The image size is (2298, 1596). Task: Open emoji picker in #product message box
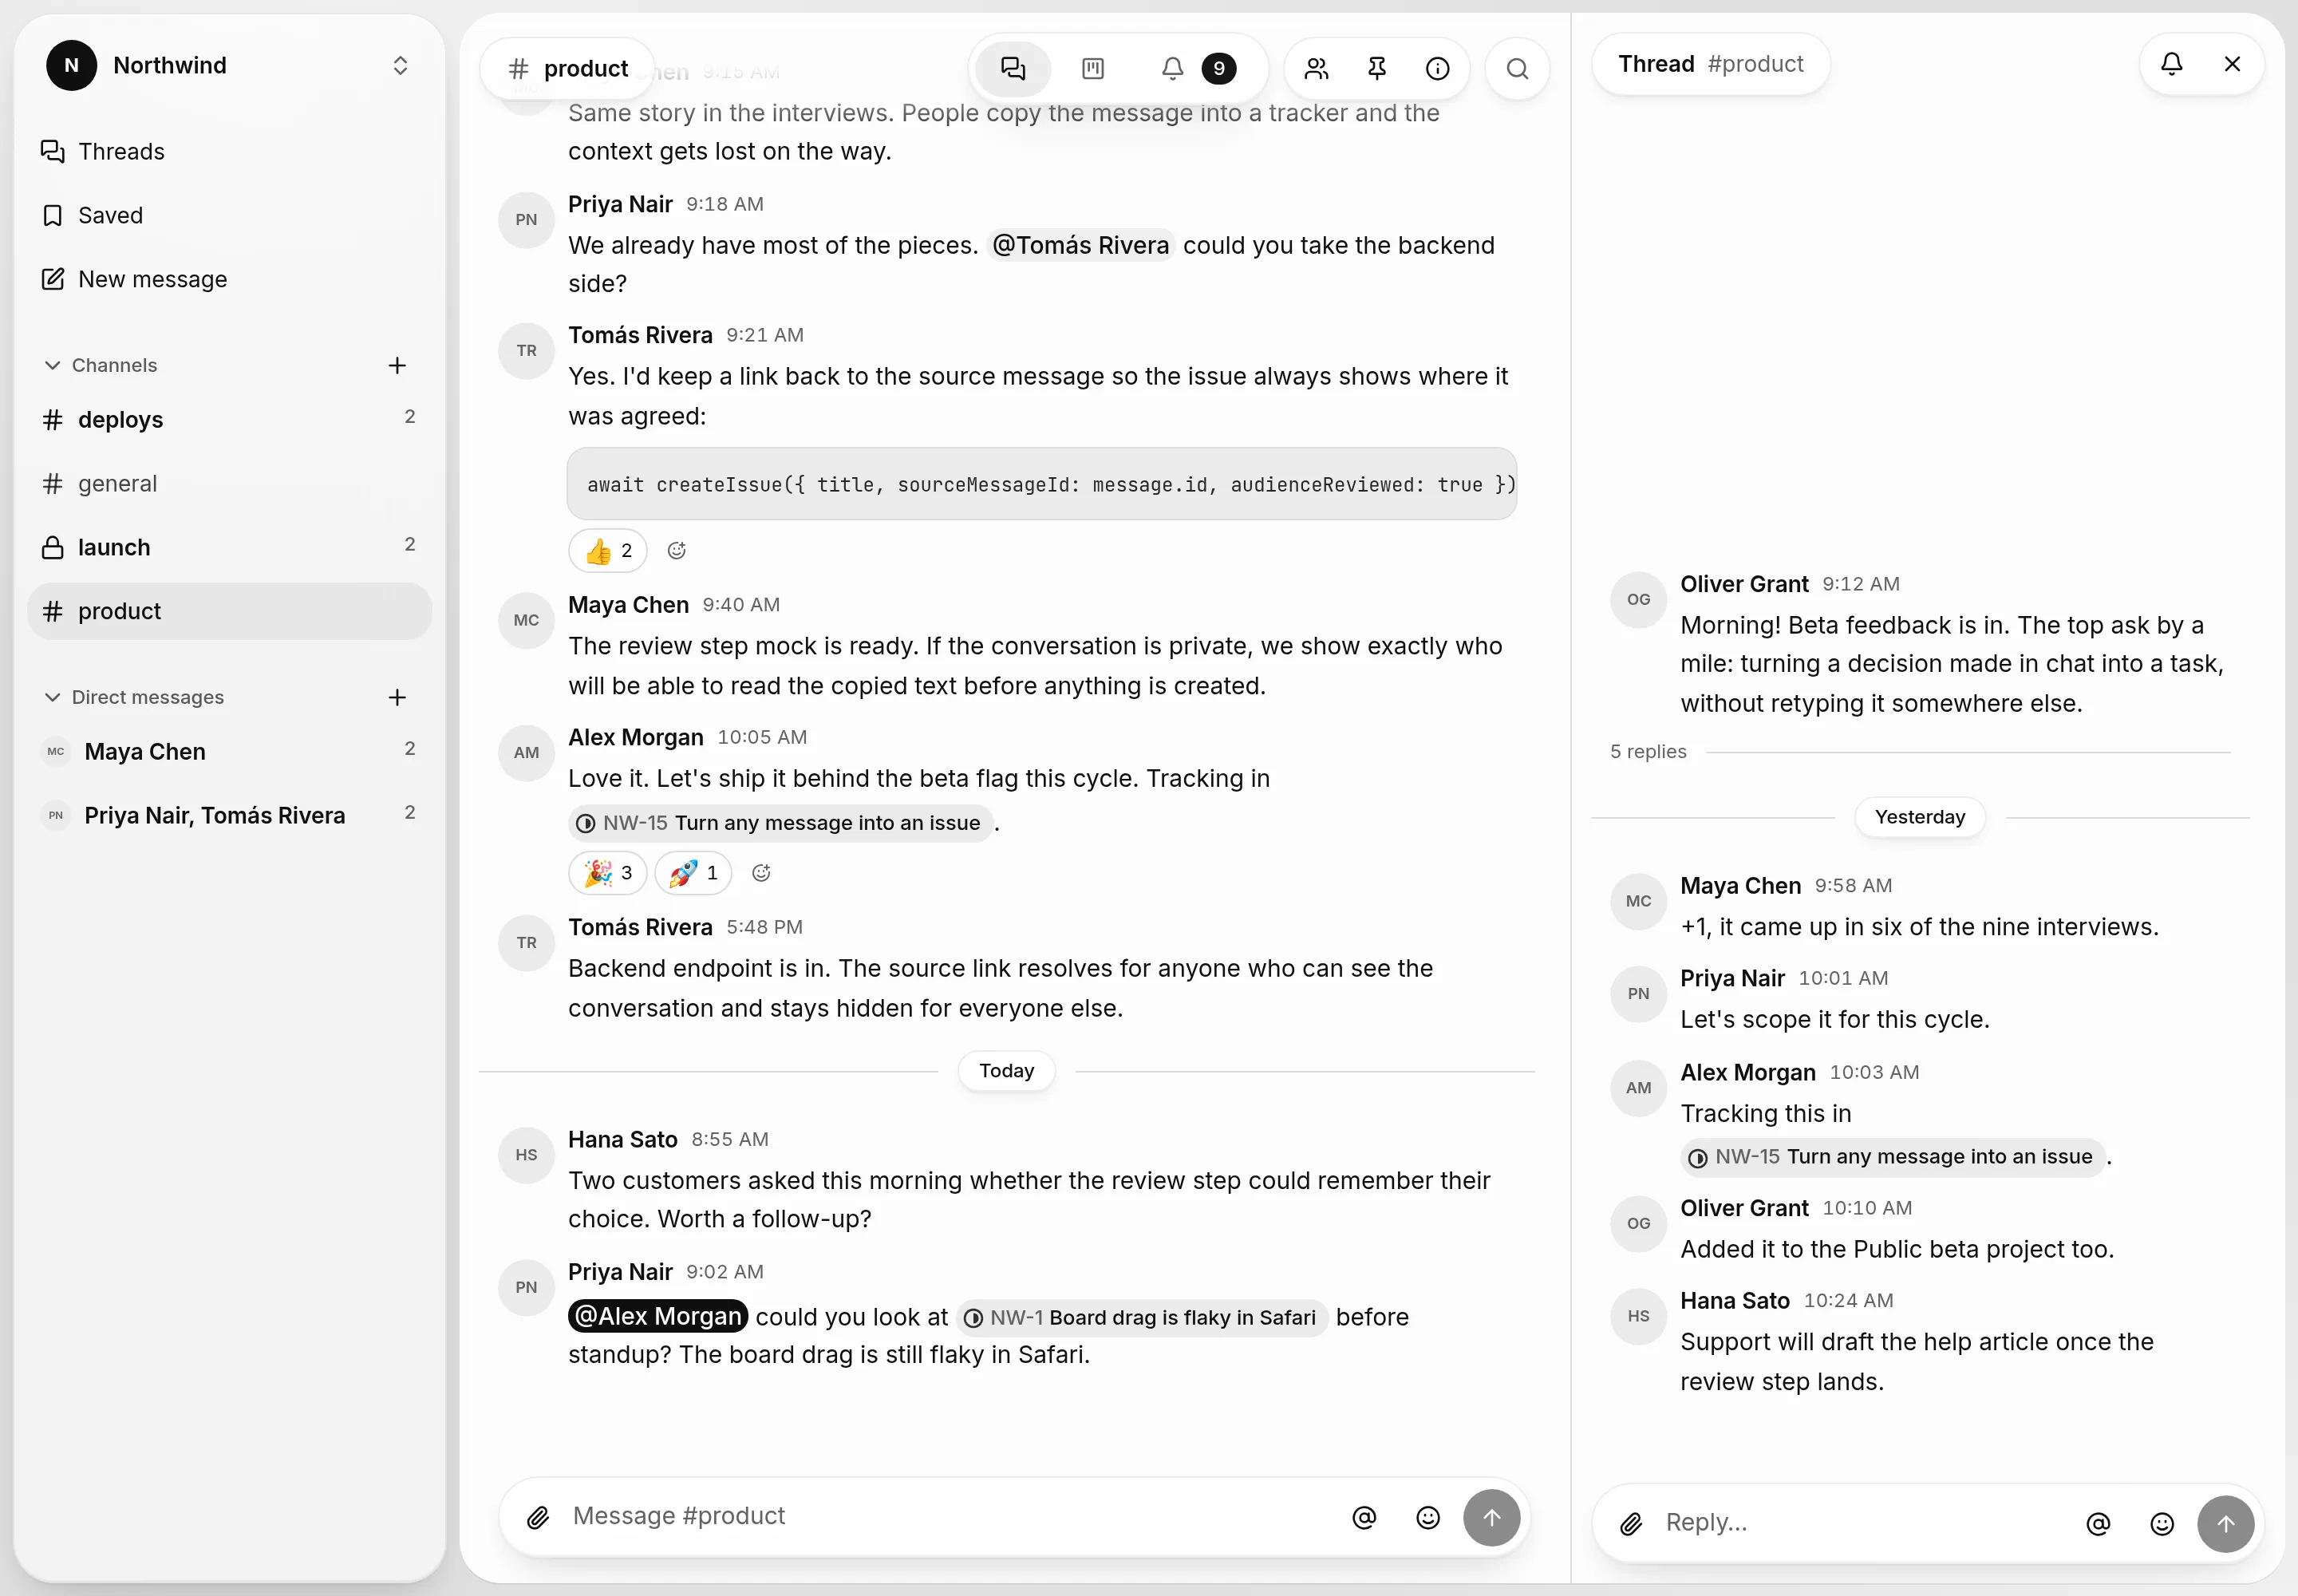pyautogui.click(x=1428, y=1517)
